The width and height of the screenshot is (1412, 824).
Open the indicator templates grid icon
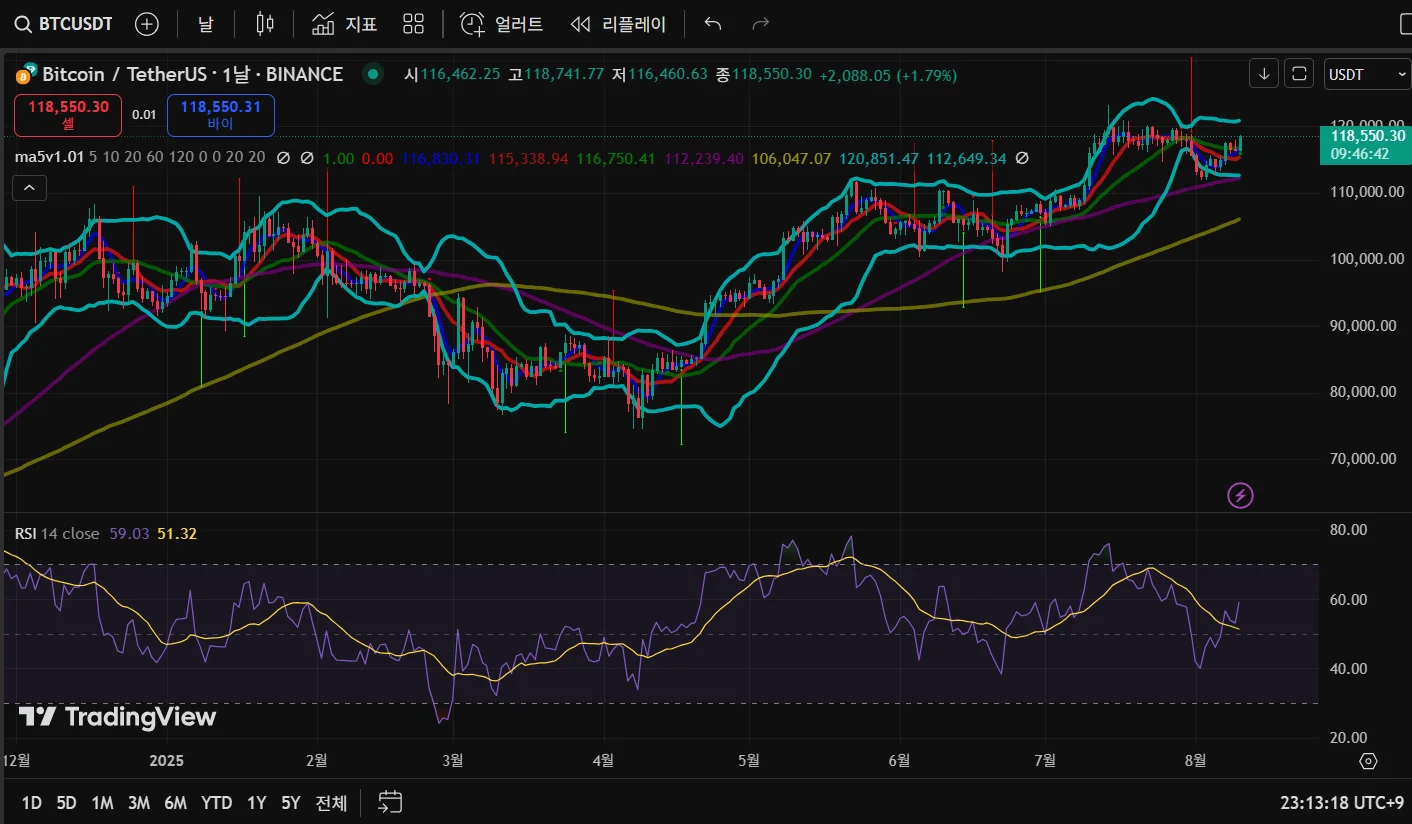413,24
